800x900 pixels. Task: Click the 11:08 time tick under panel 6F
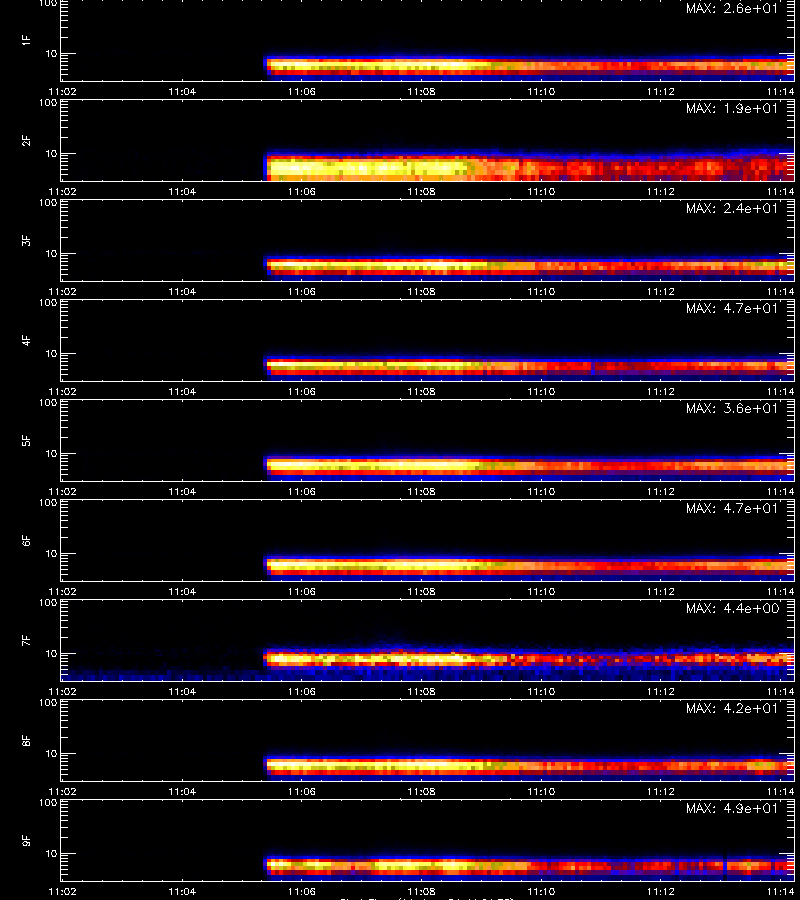pyautogui.click(x=421, y=591)
